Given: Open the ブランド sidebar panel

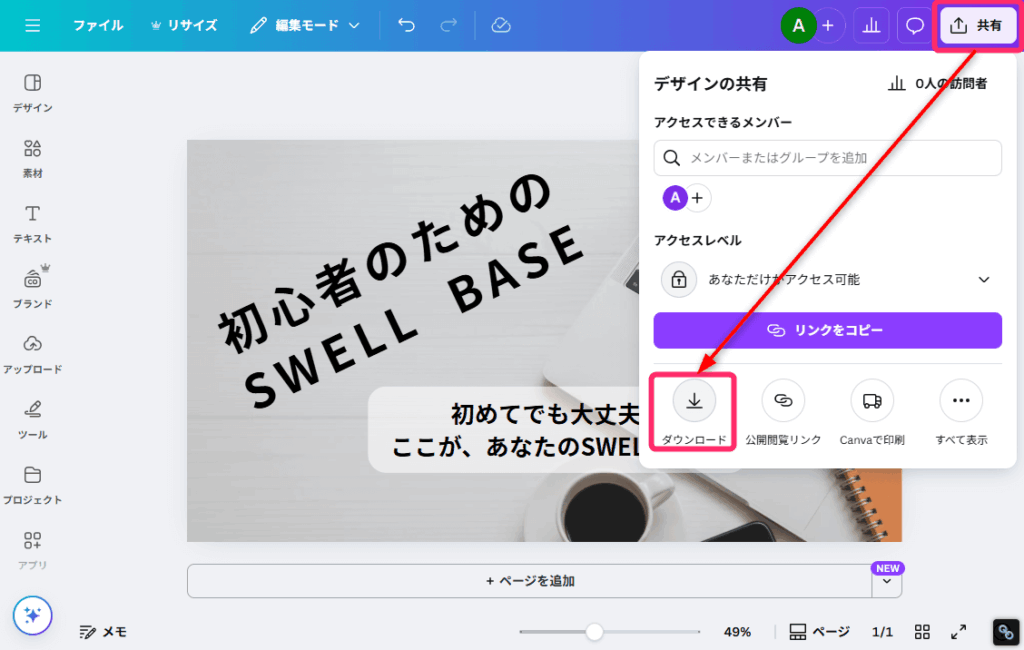Looking at the screenshot, I should (x=33, y=287).
